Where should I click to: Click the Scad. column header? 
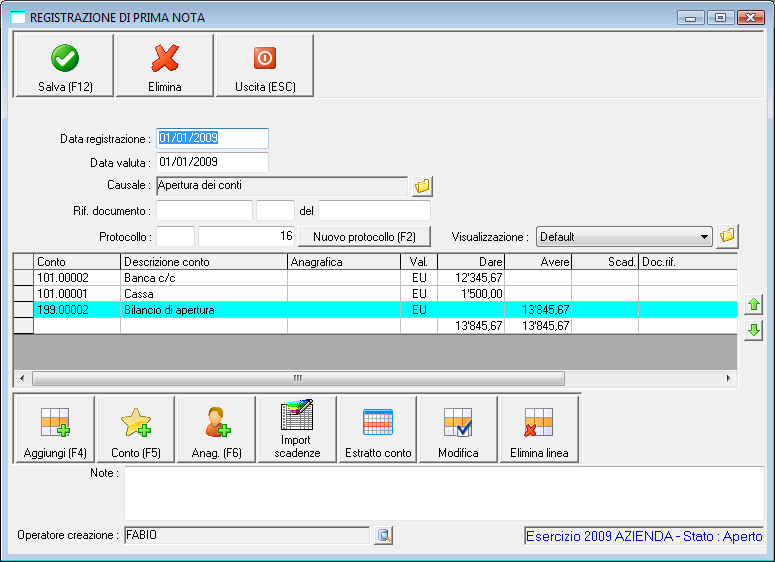point(605,261)
